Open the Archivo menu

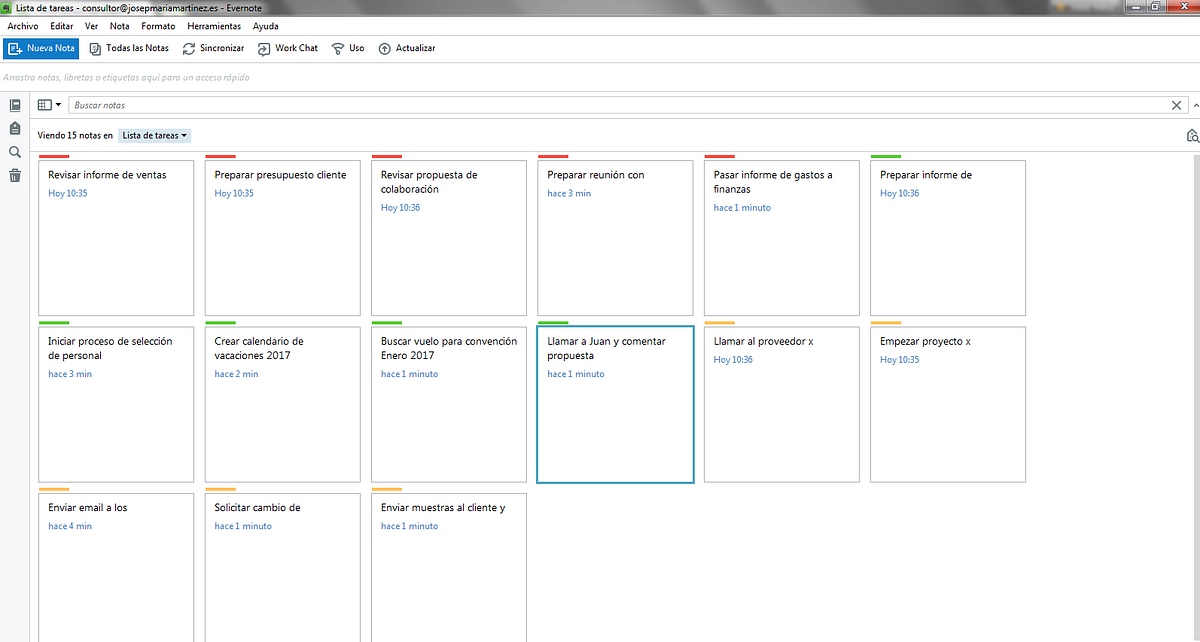point(23,26)
